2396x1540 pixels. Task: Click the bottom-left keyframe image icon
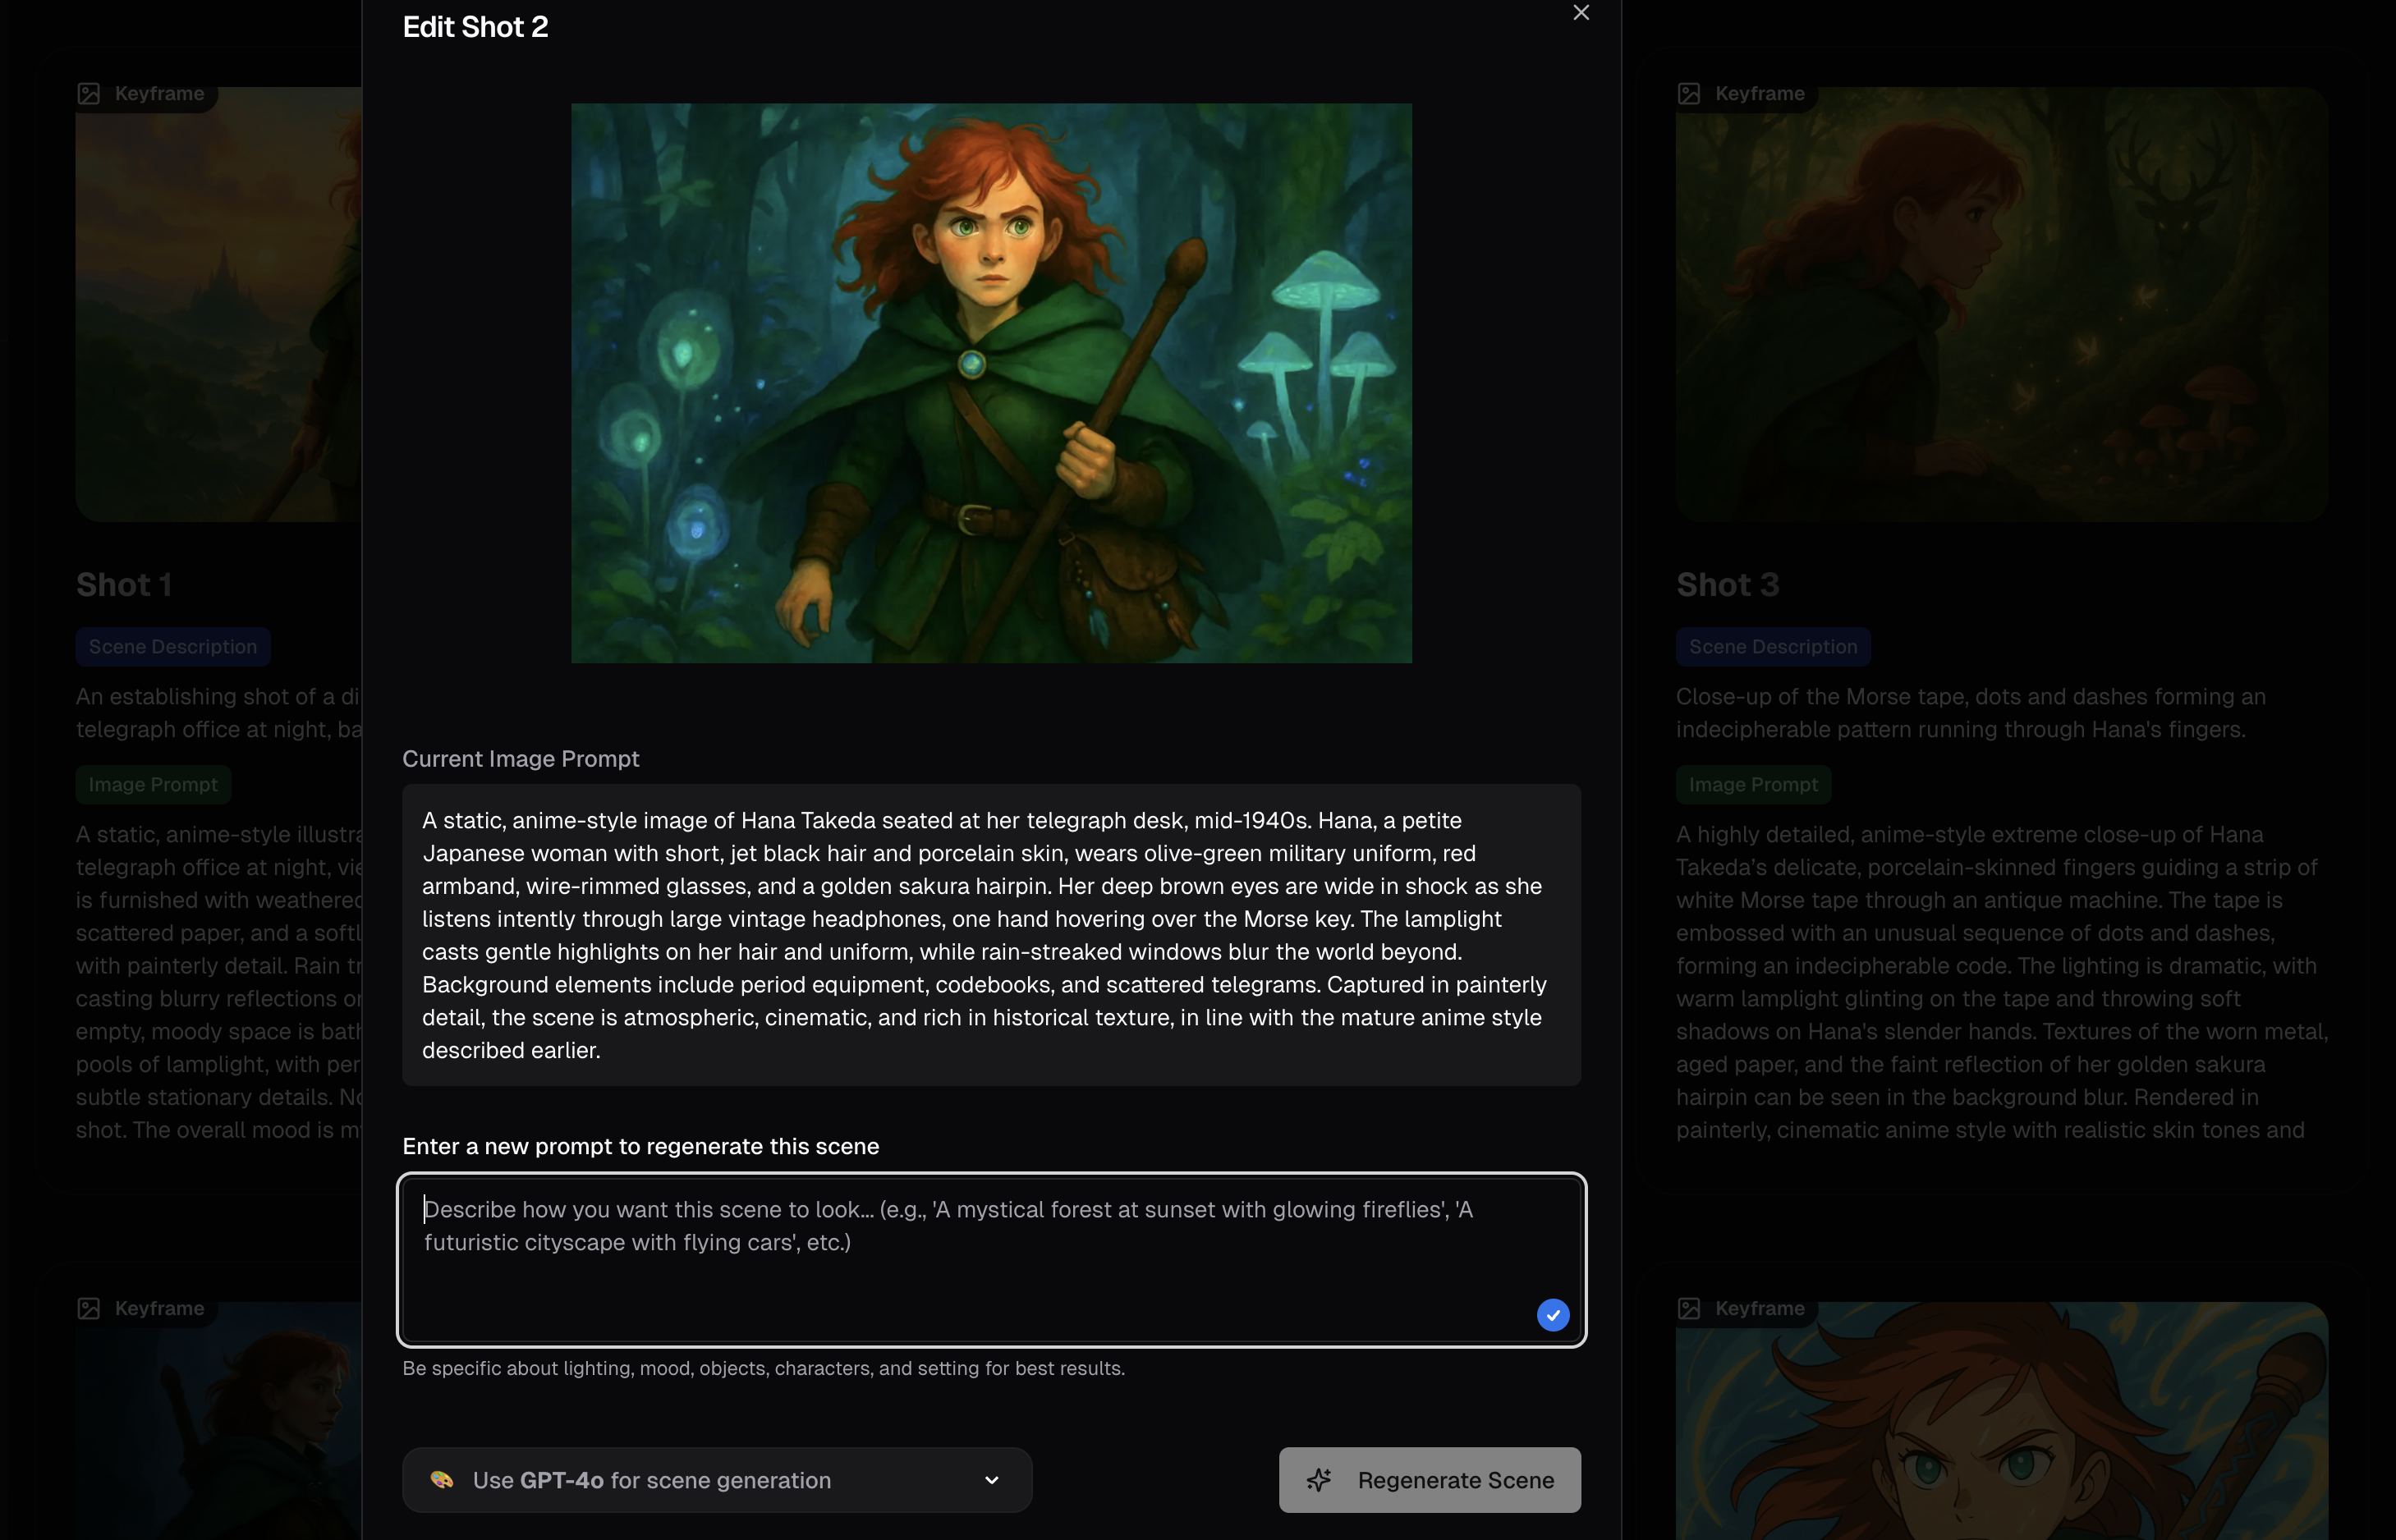pyautogui.click(x=89, y=1308)
